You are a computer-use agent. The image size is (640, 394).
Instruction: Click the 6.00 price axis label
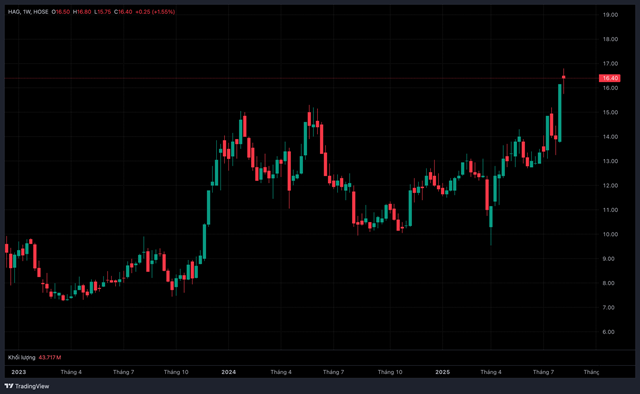point(610,332)
